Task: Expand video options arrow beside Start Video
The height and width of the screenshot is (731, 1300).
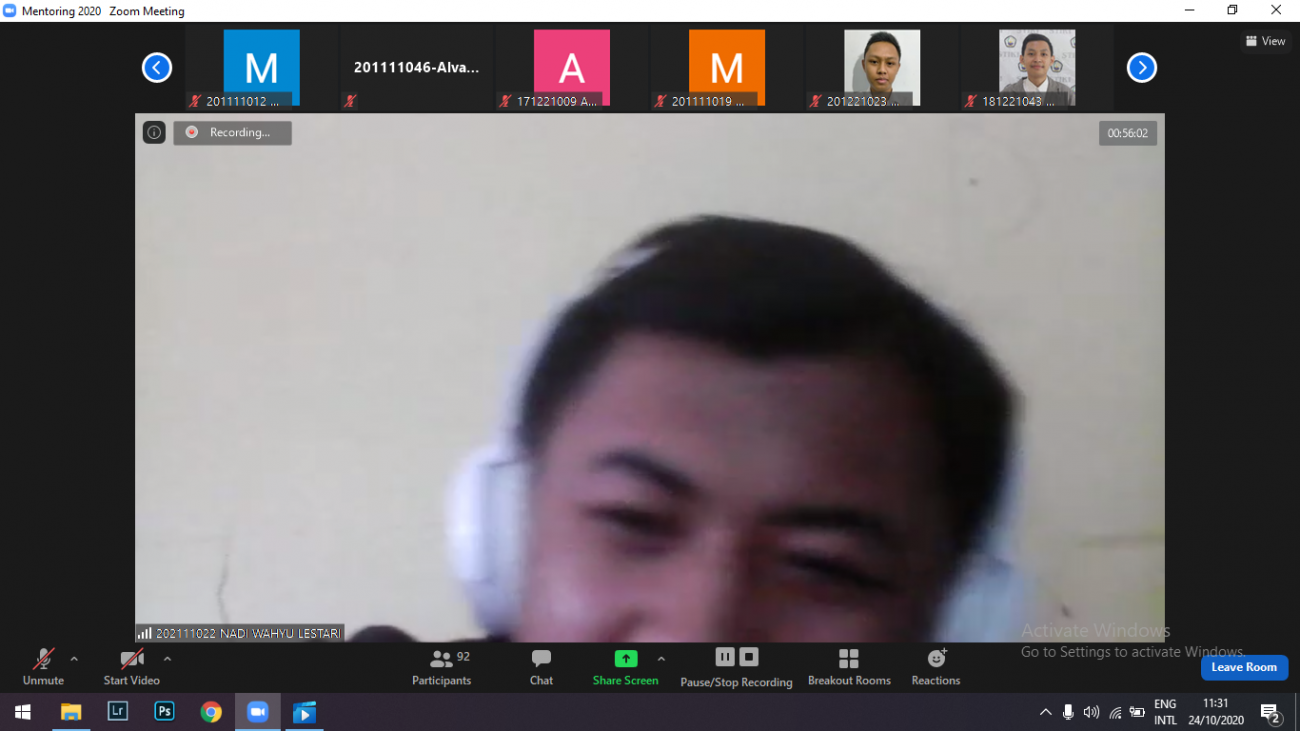Action: 167,659
